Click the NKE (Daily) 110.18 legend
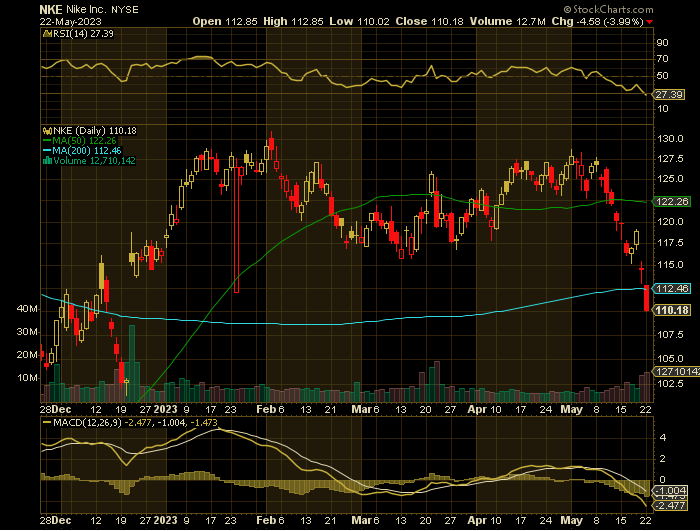 point(95,131)
